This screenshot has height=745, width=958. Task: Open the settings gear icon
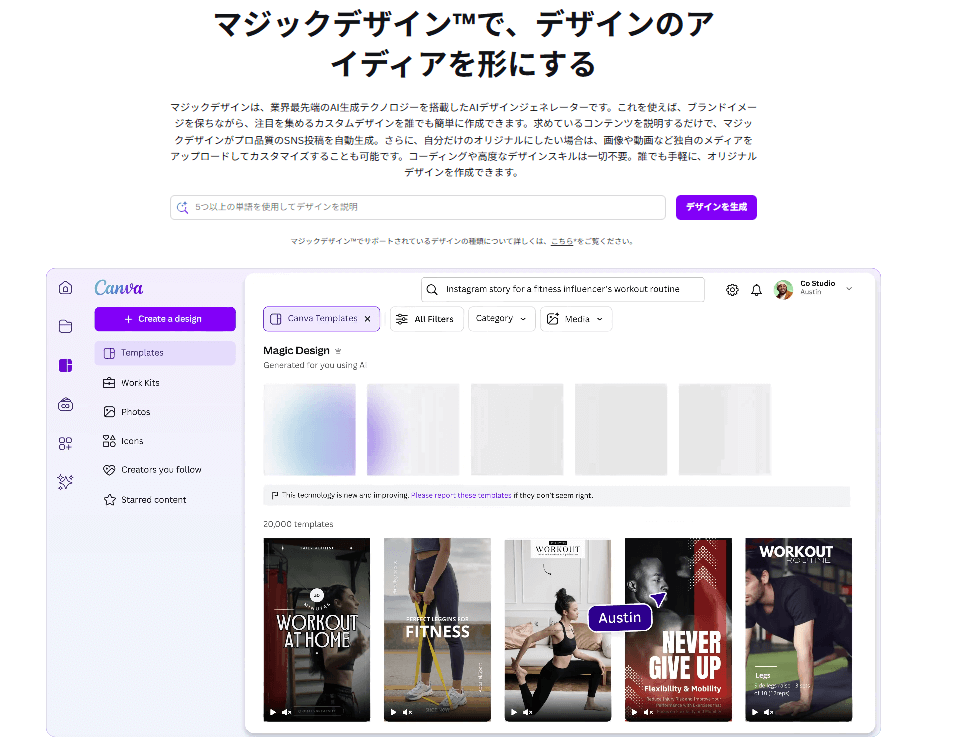(x=732, y=290)
